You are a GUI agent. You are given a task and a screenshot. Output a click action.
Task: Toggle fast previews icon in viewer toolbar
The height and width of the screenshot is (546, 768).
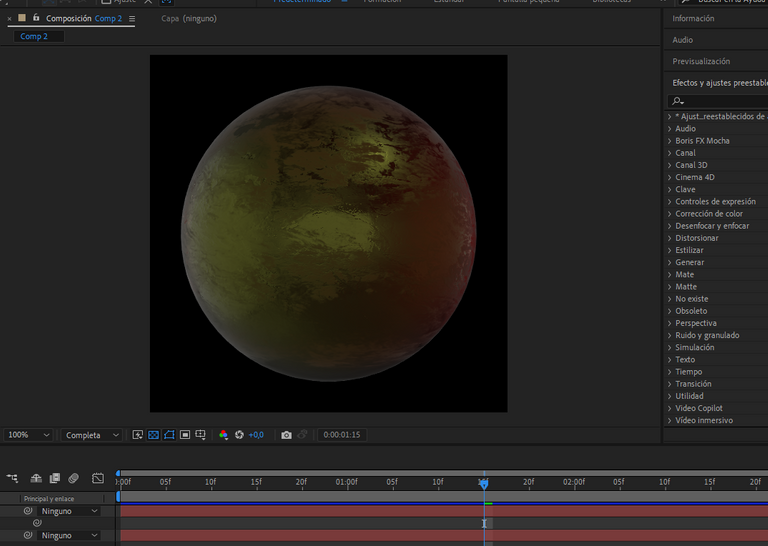pyautogui.click(x=138, y=435)
